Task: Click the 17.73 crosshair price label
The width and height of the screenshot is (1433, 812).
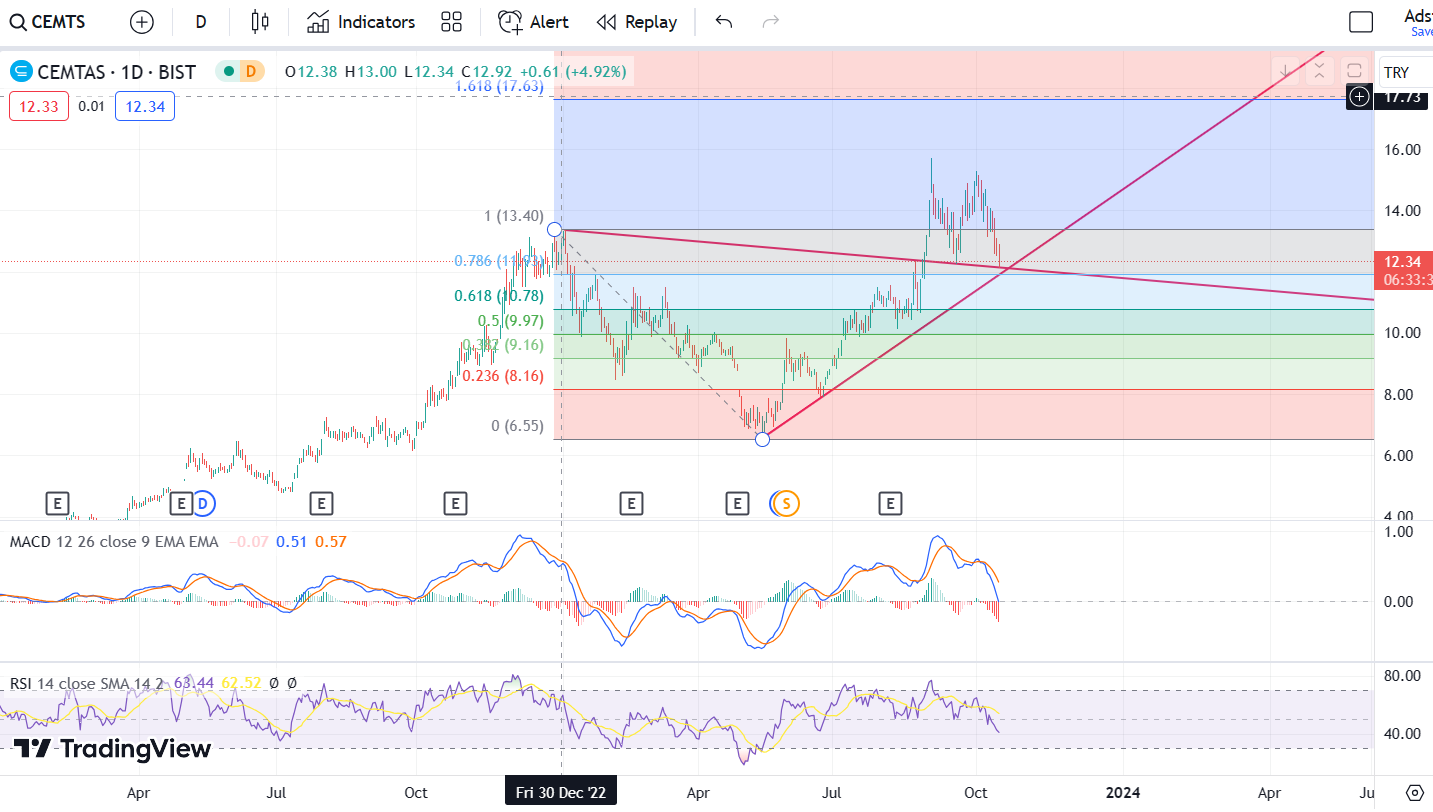Action: (x=1402, y=97)
